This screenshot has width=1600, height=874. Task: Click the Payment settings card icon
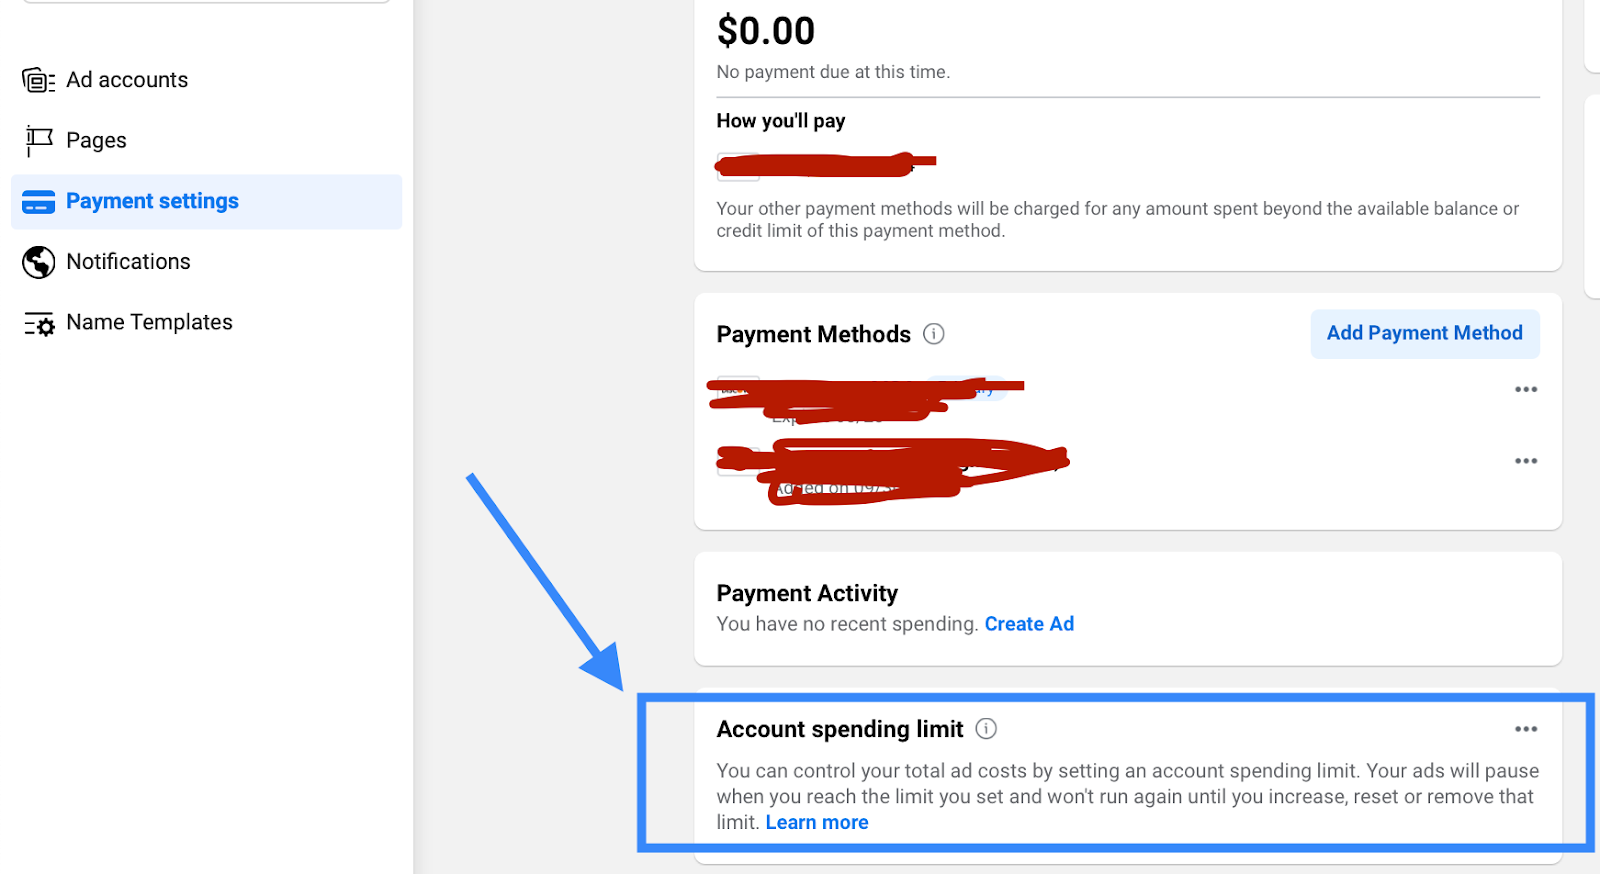click(x=38, y=202)
